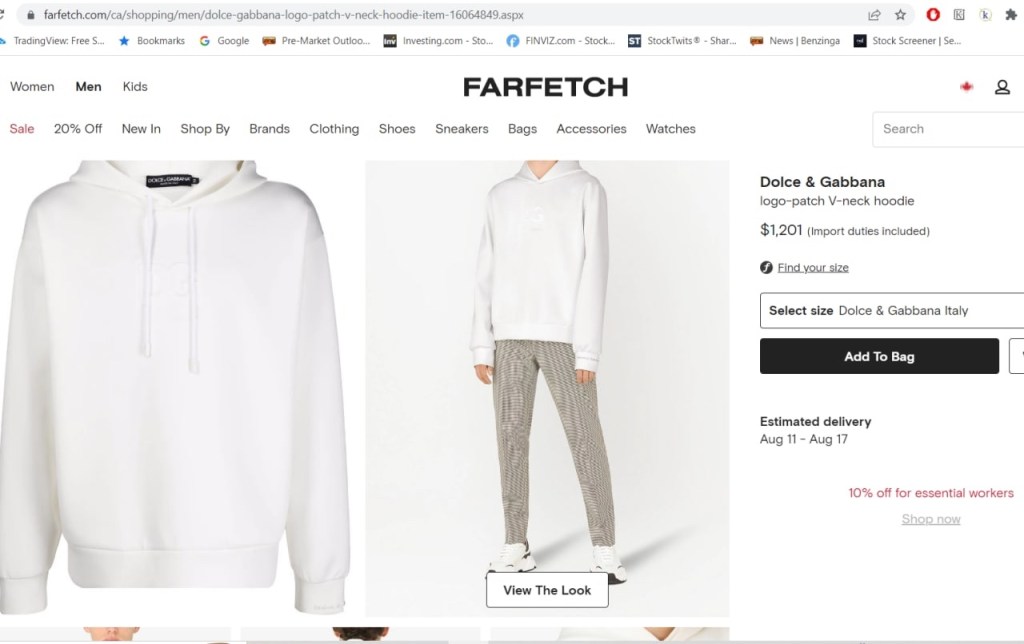Image resolution: width=1024 pixels, height=644 pixels.
Task: Open the Google bookmark
Action: click(225, 41)
